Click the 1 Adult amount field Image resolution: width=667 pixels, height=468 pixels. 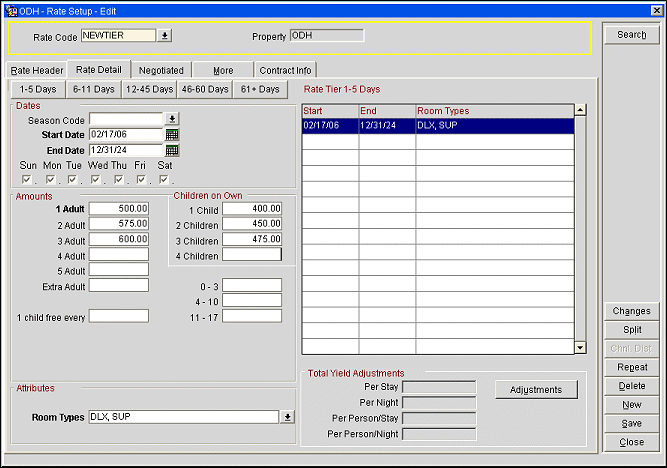[x=119, y=209]
